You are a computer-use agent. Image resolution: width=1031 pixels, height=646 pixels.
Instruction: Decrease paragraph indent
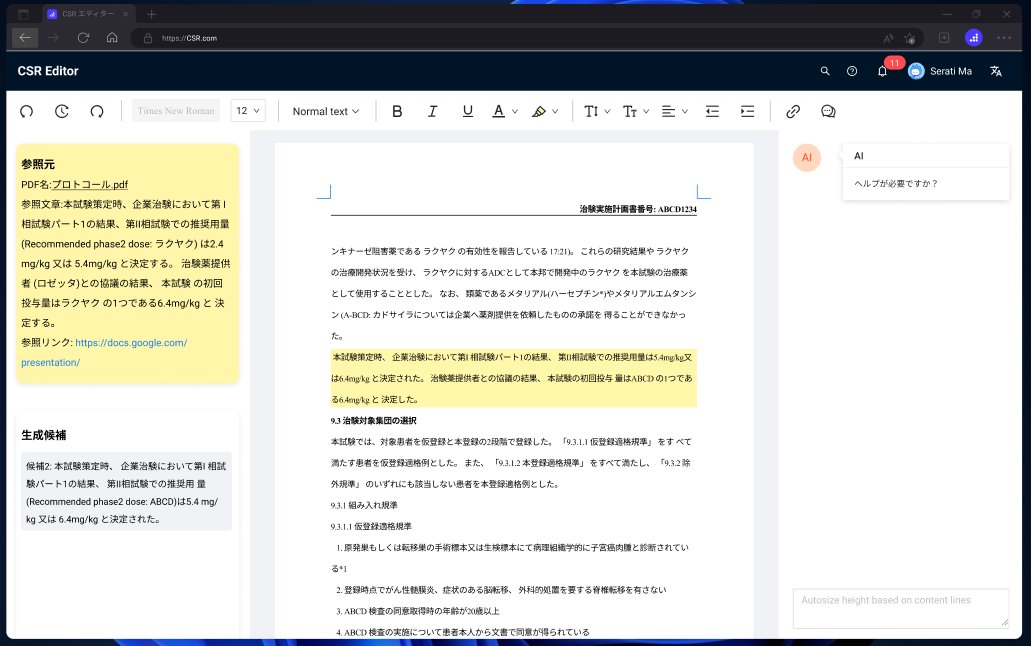[712, 111]
